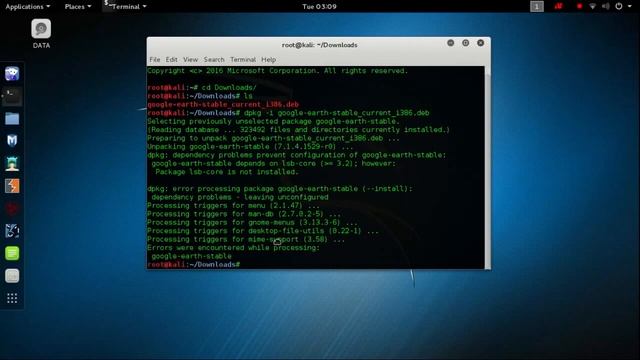Launch Maltego from the dock
The width and height of the screenshot is (640, 360).
click(12, 231)
